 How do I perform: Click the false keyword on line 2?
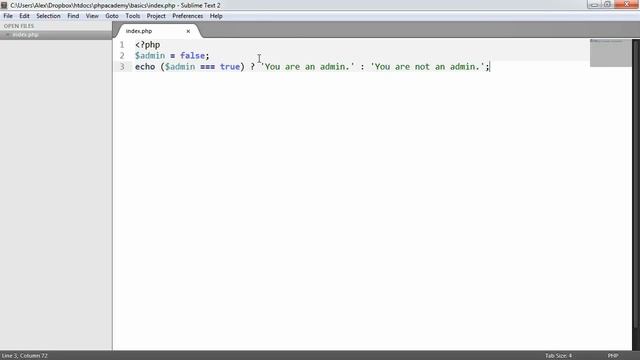point(192,56)
